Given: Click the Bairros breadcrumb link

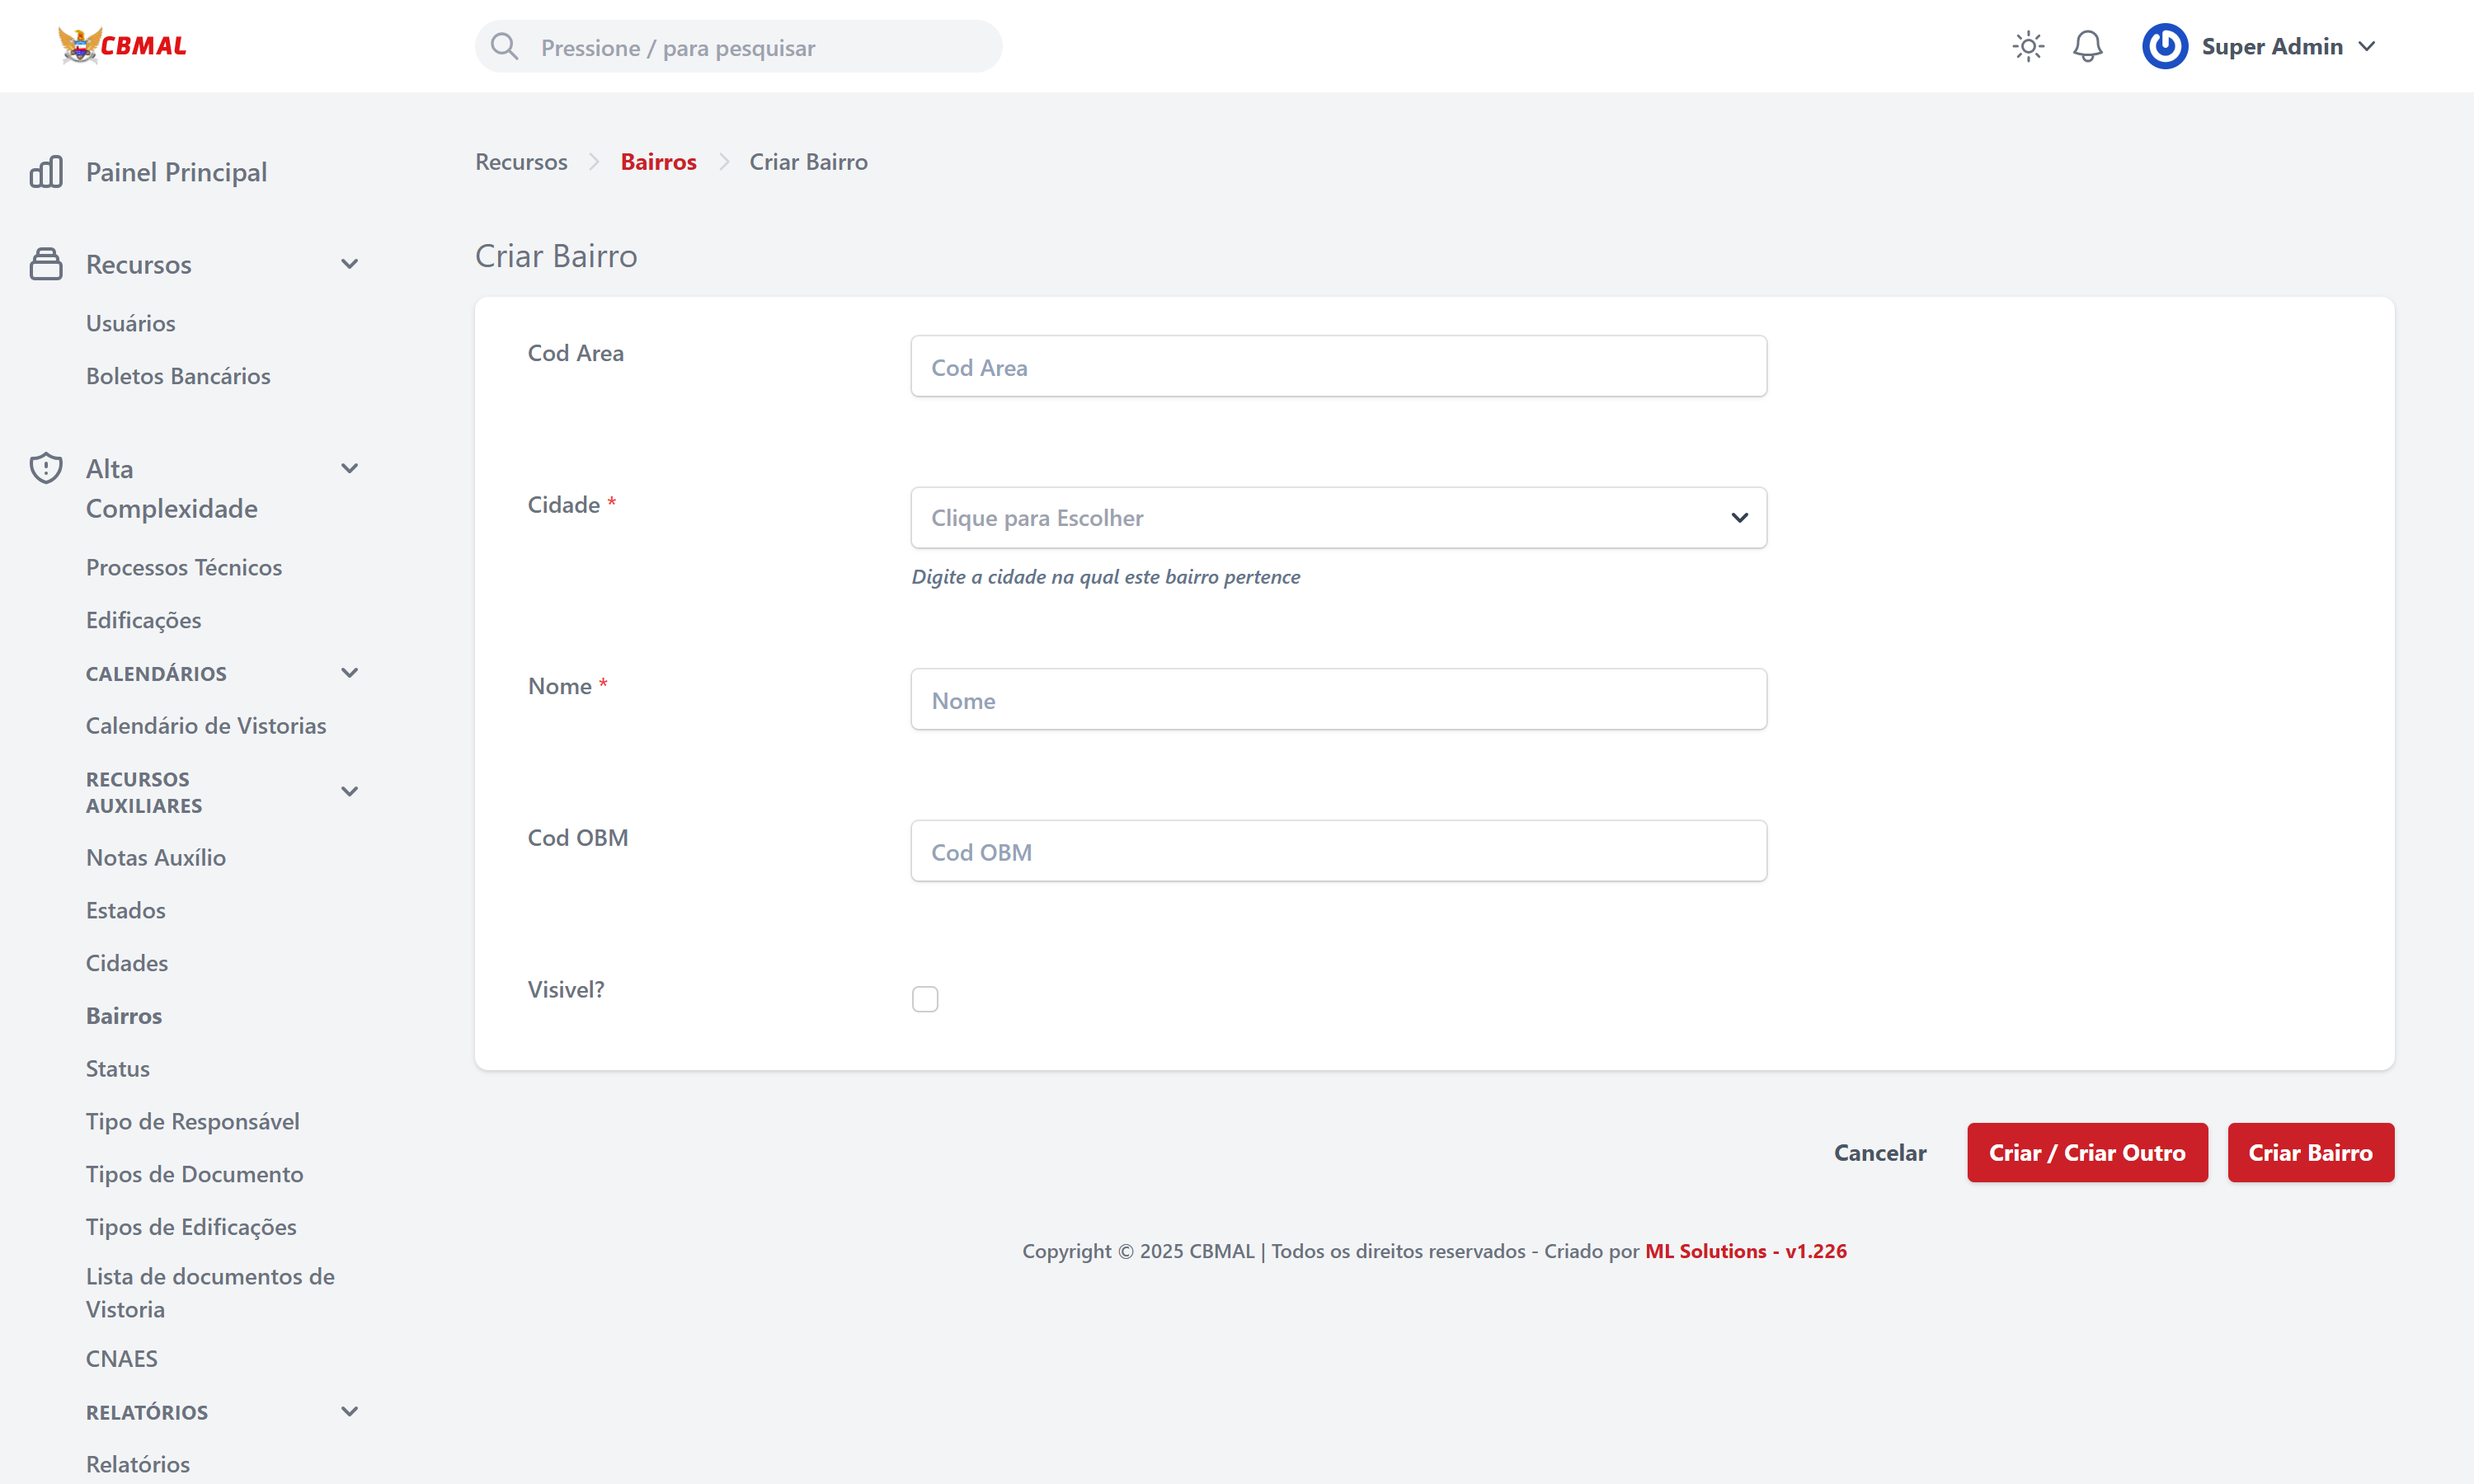Looking at the screenshot, I should (658, 162).
